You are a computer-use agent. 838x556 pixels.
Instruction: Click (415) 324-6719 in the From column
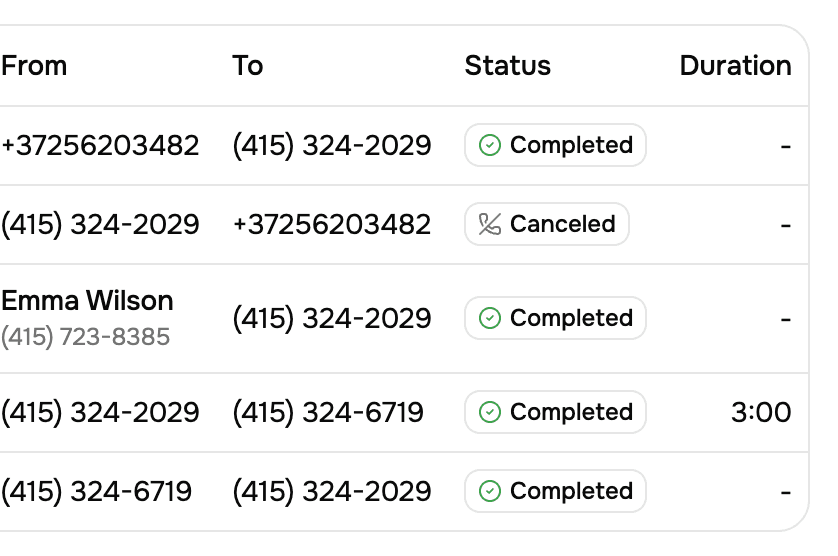click(96, 491)
